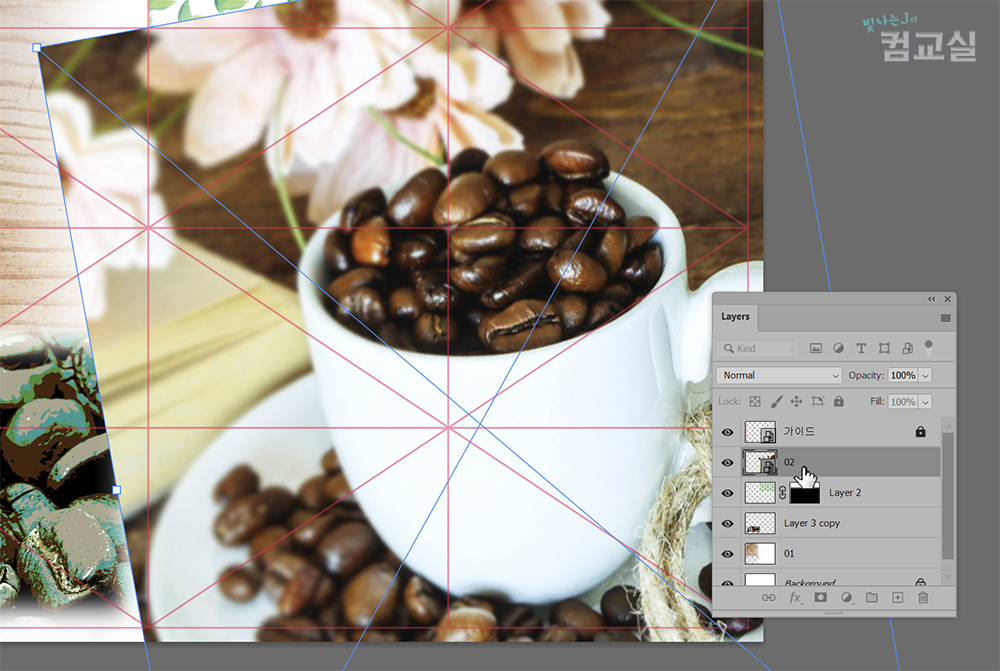Filter layers by smart objects icon
Screen dimensions: 1000x671
[907, 348]
